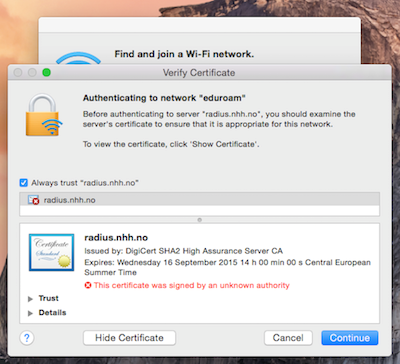Screen dimensions: 400x364
Task: Click Hide Certificate button
Action: pos(129,338)
